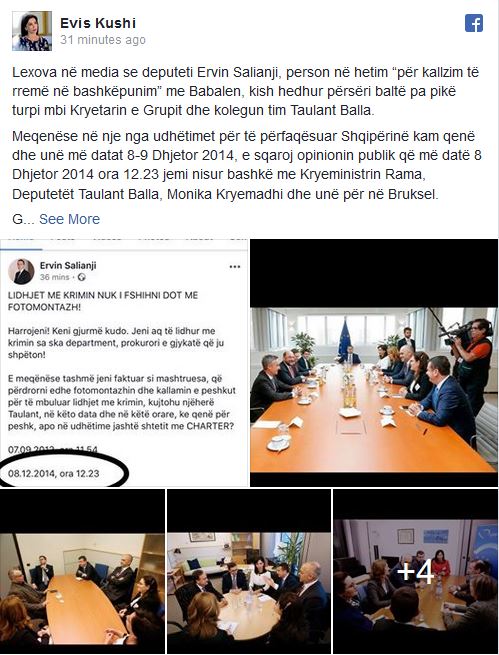Open the EU flag meeting table photo
The height and width of the screenshot is (655, 499).
(x=374, y=363)
